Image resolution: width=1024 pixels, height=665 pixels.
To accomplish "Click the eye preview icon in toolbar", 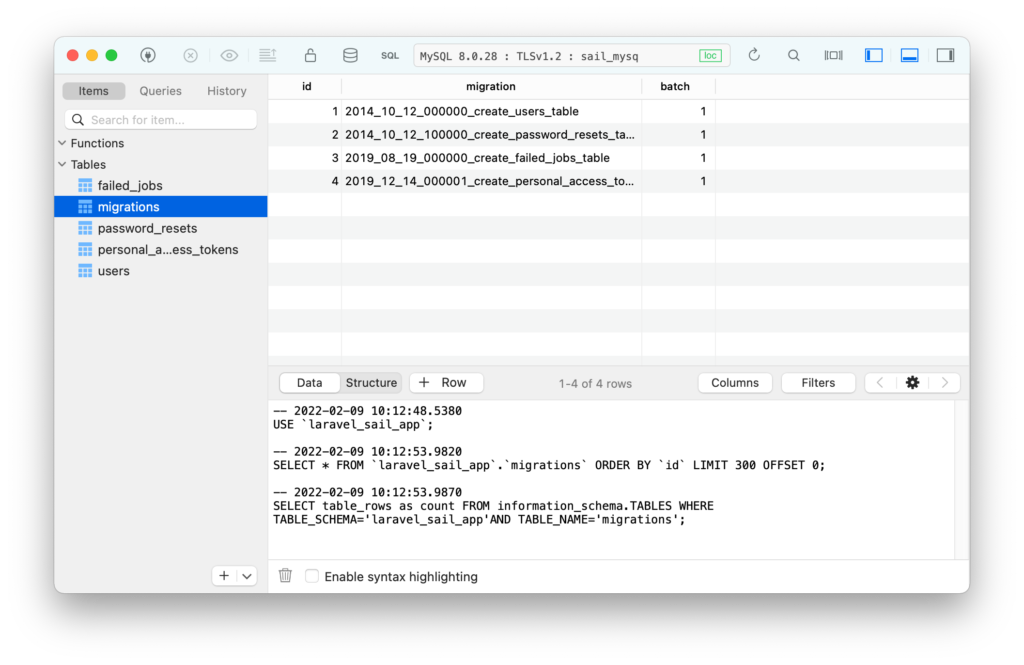I will [x=229, y=55].
